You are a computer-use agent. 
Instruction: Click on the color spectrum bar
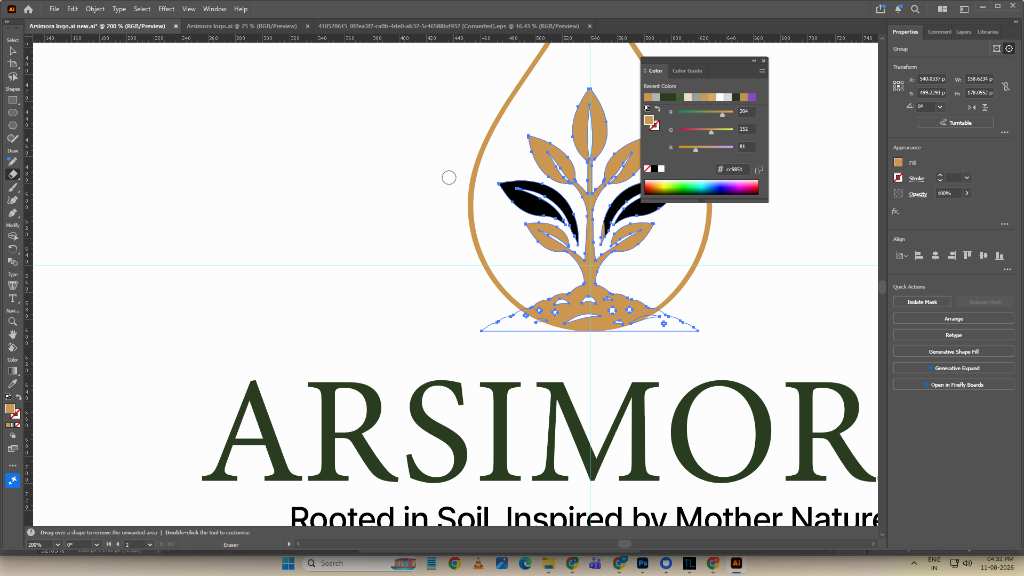(x=701, y=187)
